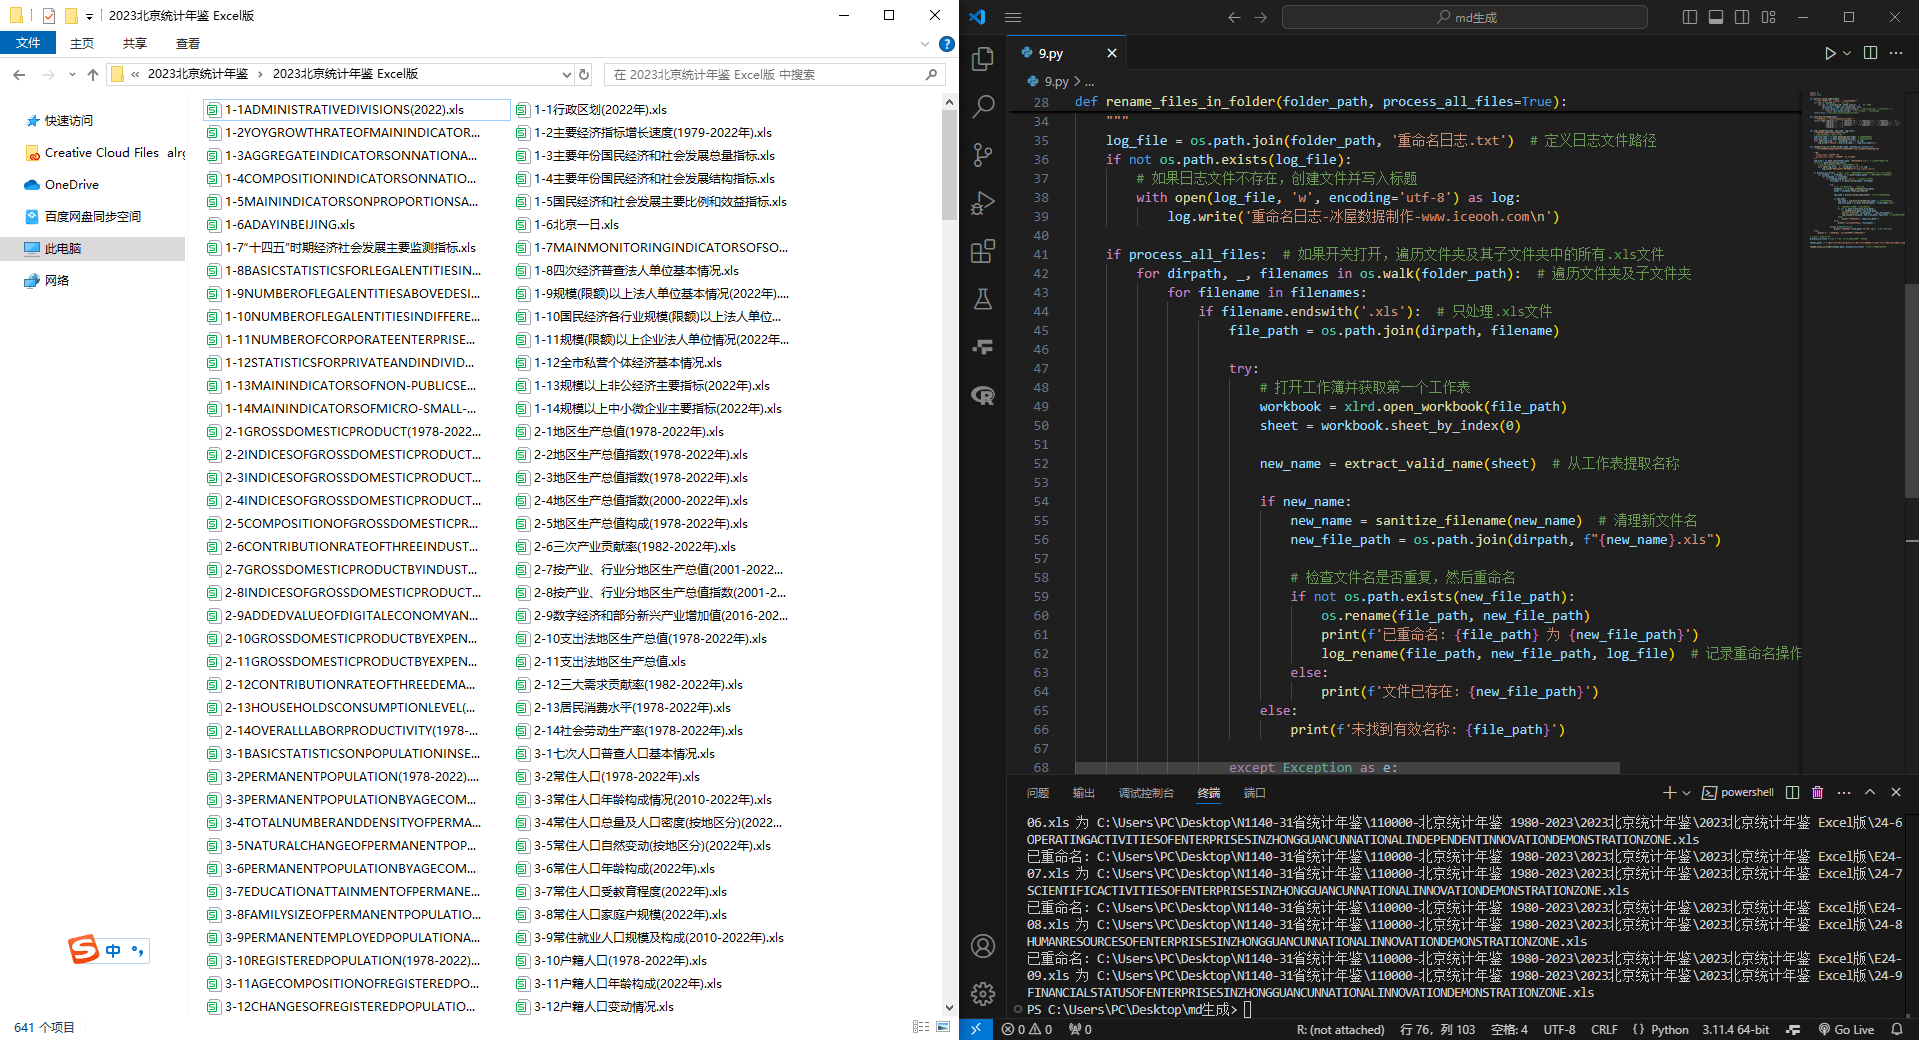Open the Testing flask view
Image resolution: width=1919 pixels, height=1040 pixels.
[x=983, y=298]
